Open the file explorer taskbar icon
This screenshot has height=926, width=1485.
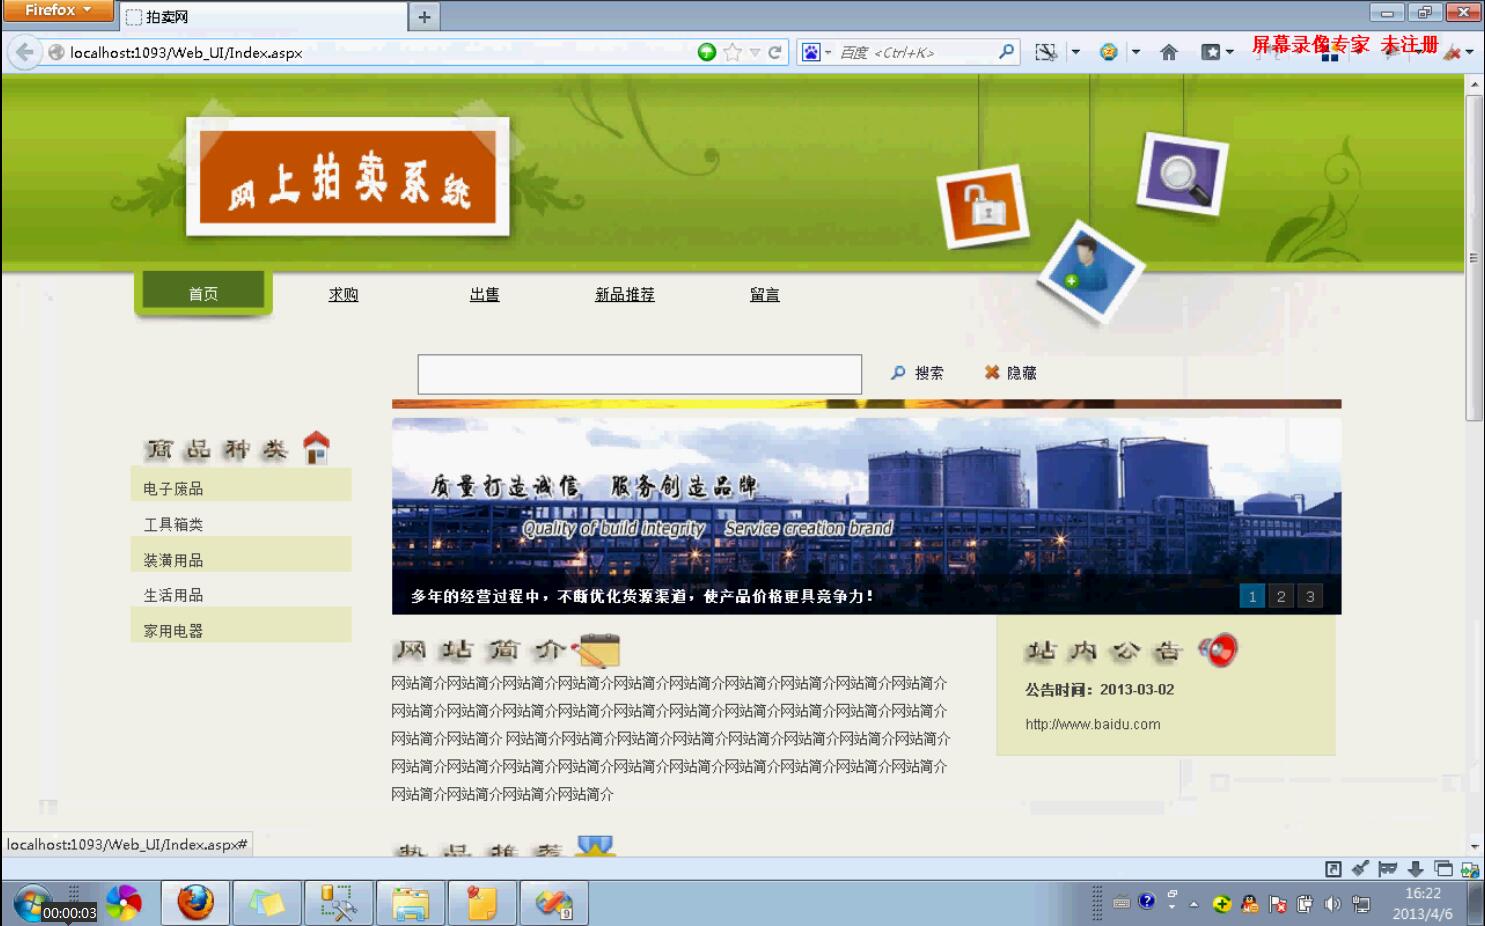pyautogui.click(x=410, y=903)
